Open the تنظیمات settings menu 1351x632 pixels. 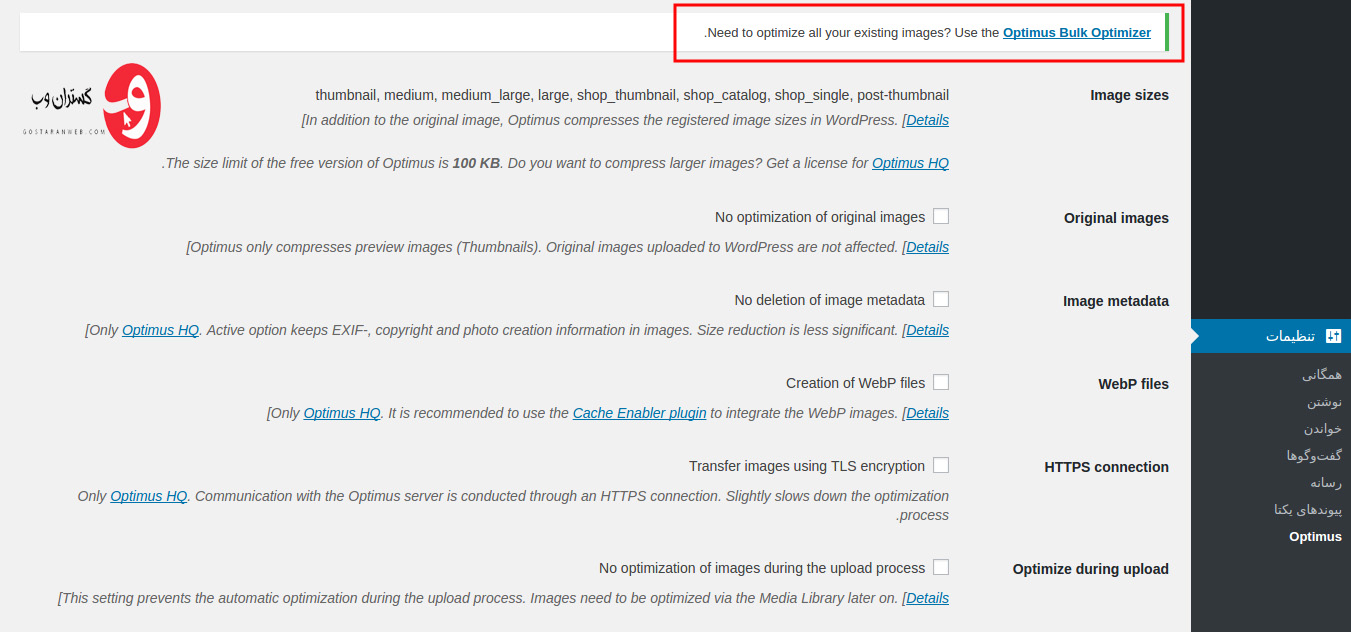point(1271,336)
